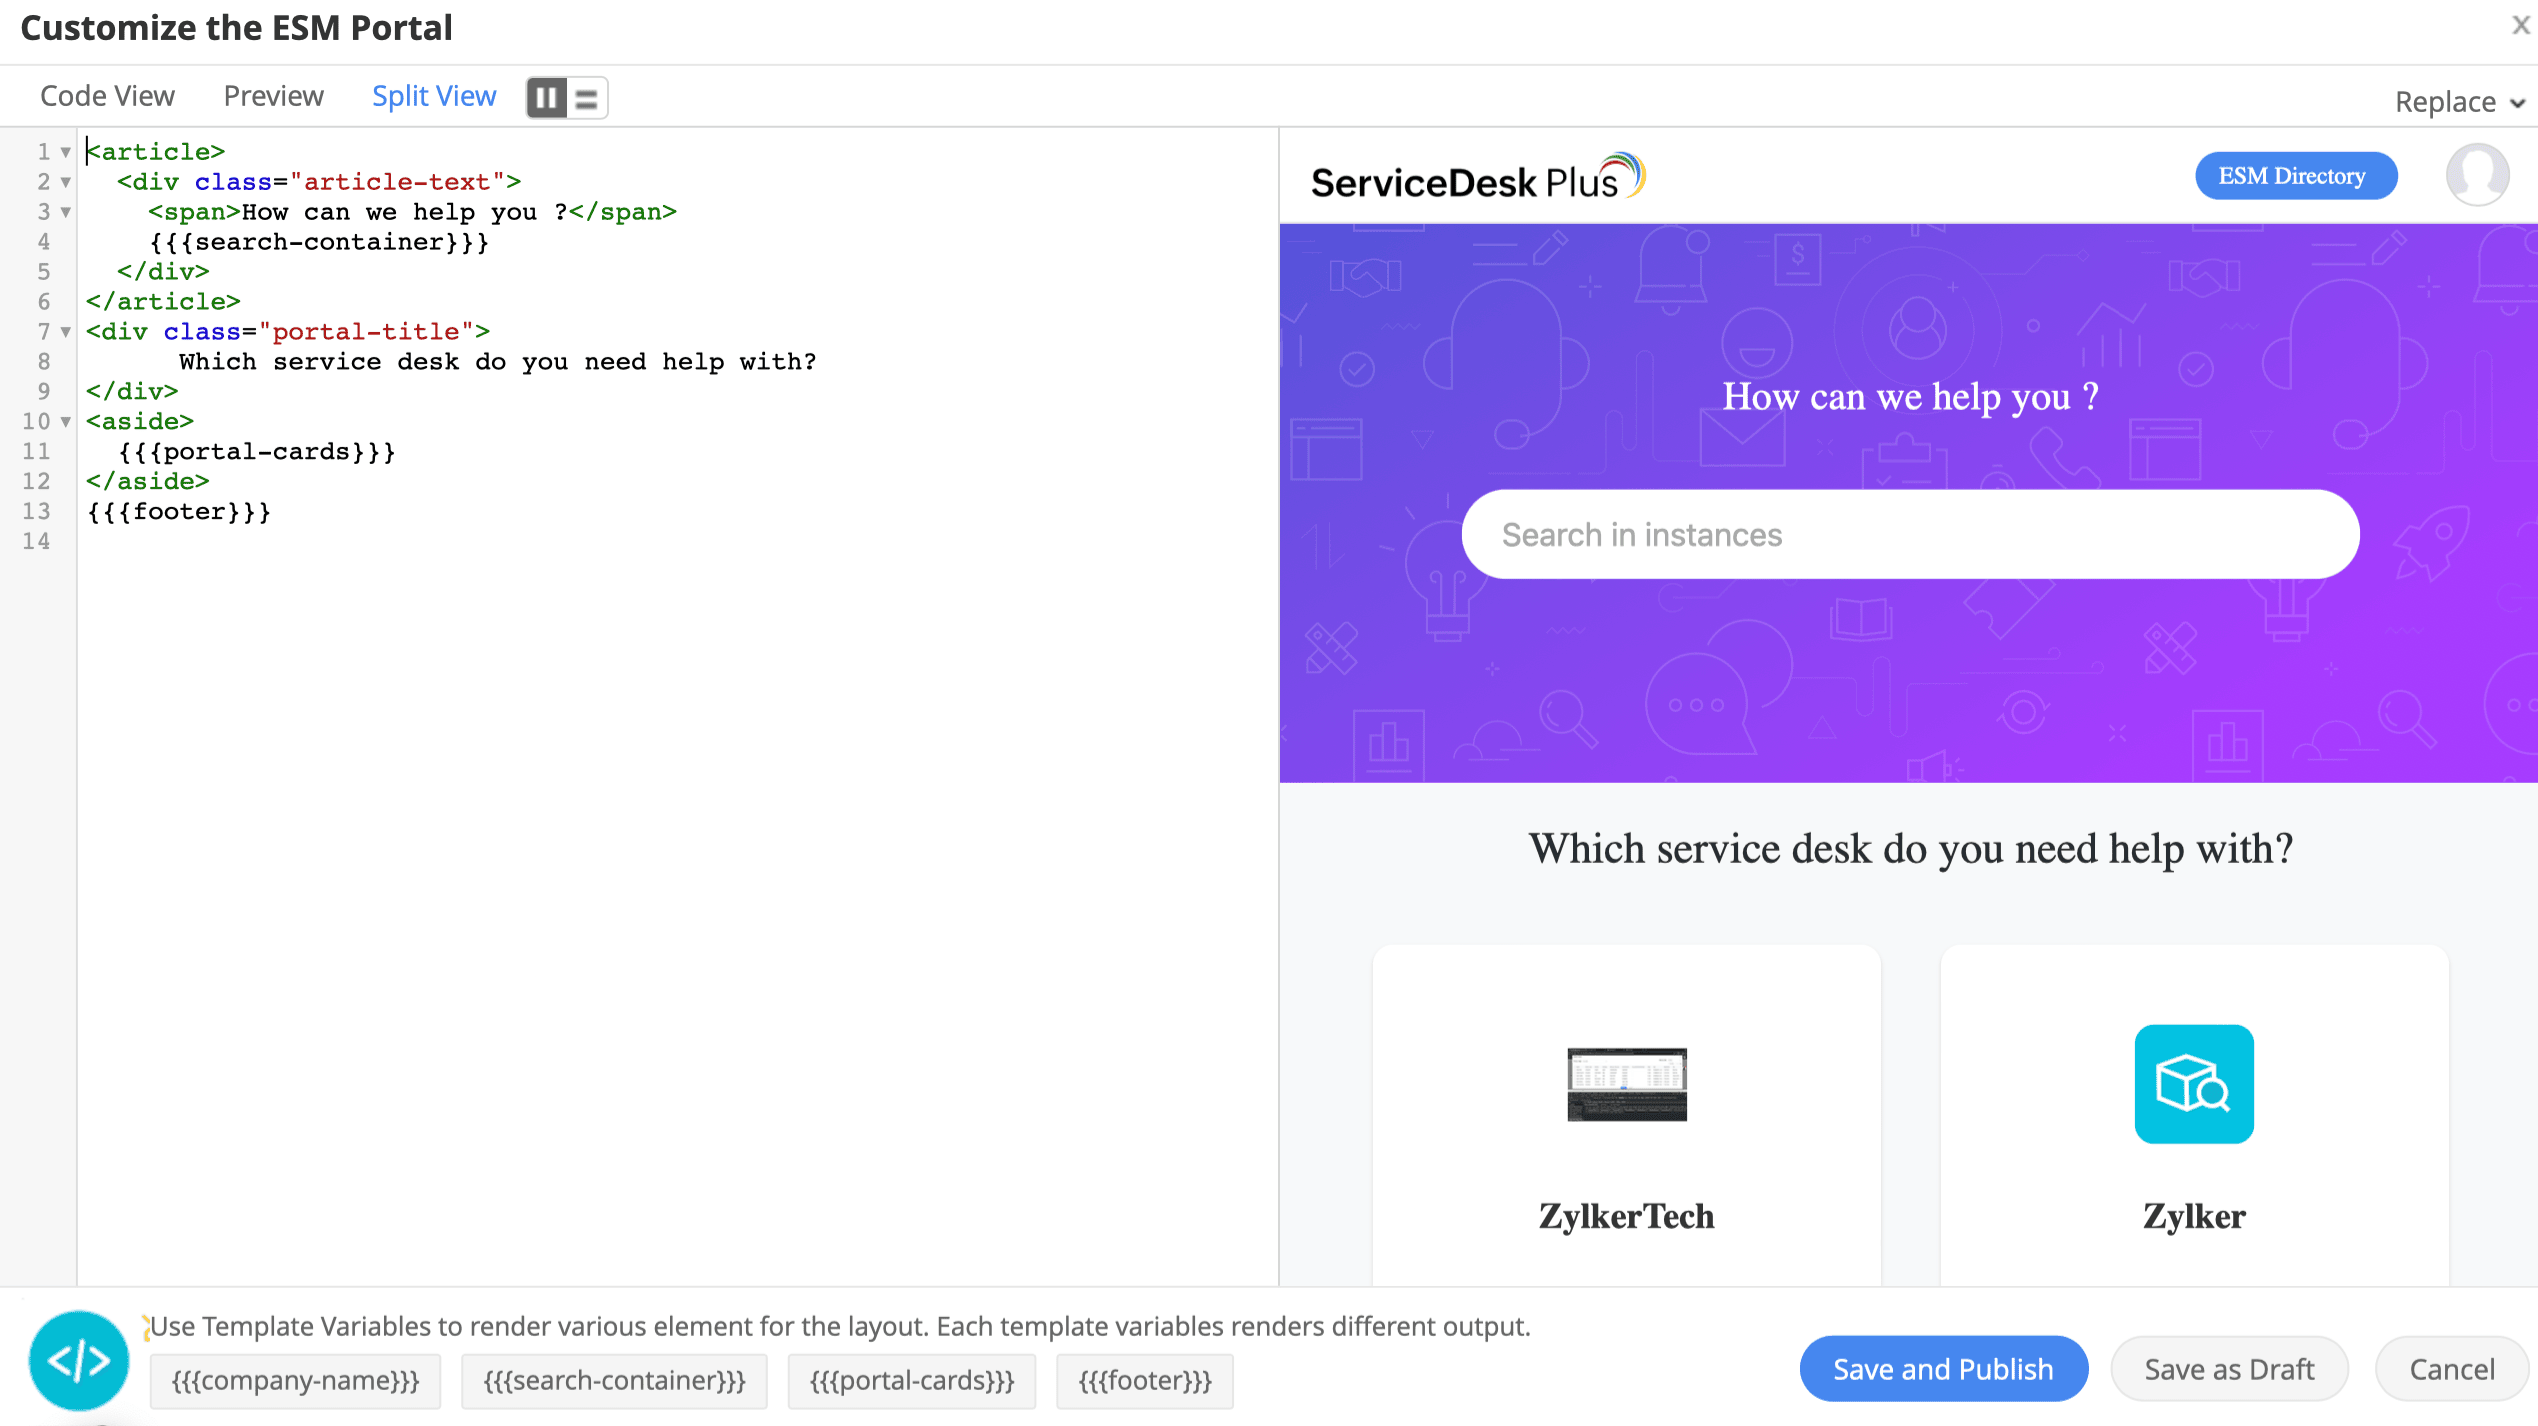Viewport: 2538px width, 1426px height.
Task: Switch to vertical split layout icon
Action: click(x=547, y=98)
